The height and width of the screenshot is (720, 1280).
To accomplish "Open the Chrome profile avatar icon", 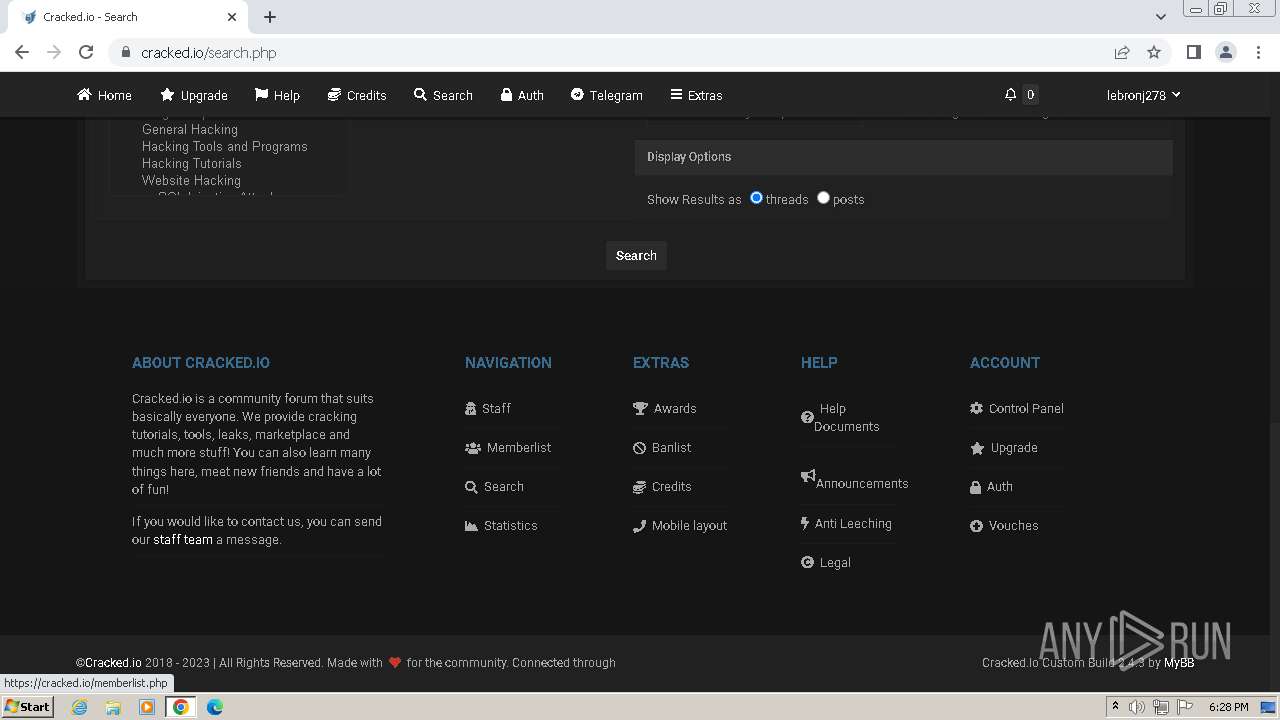I will point(1225,52).
